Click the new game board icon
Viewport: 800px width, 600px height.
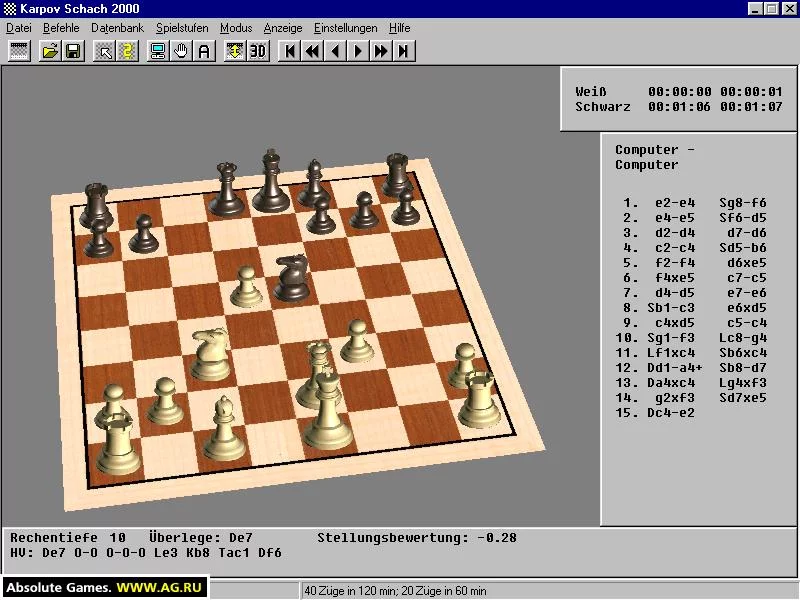pyautogui.click(x=19, y=51)
